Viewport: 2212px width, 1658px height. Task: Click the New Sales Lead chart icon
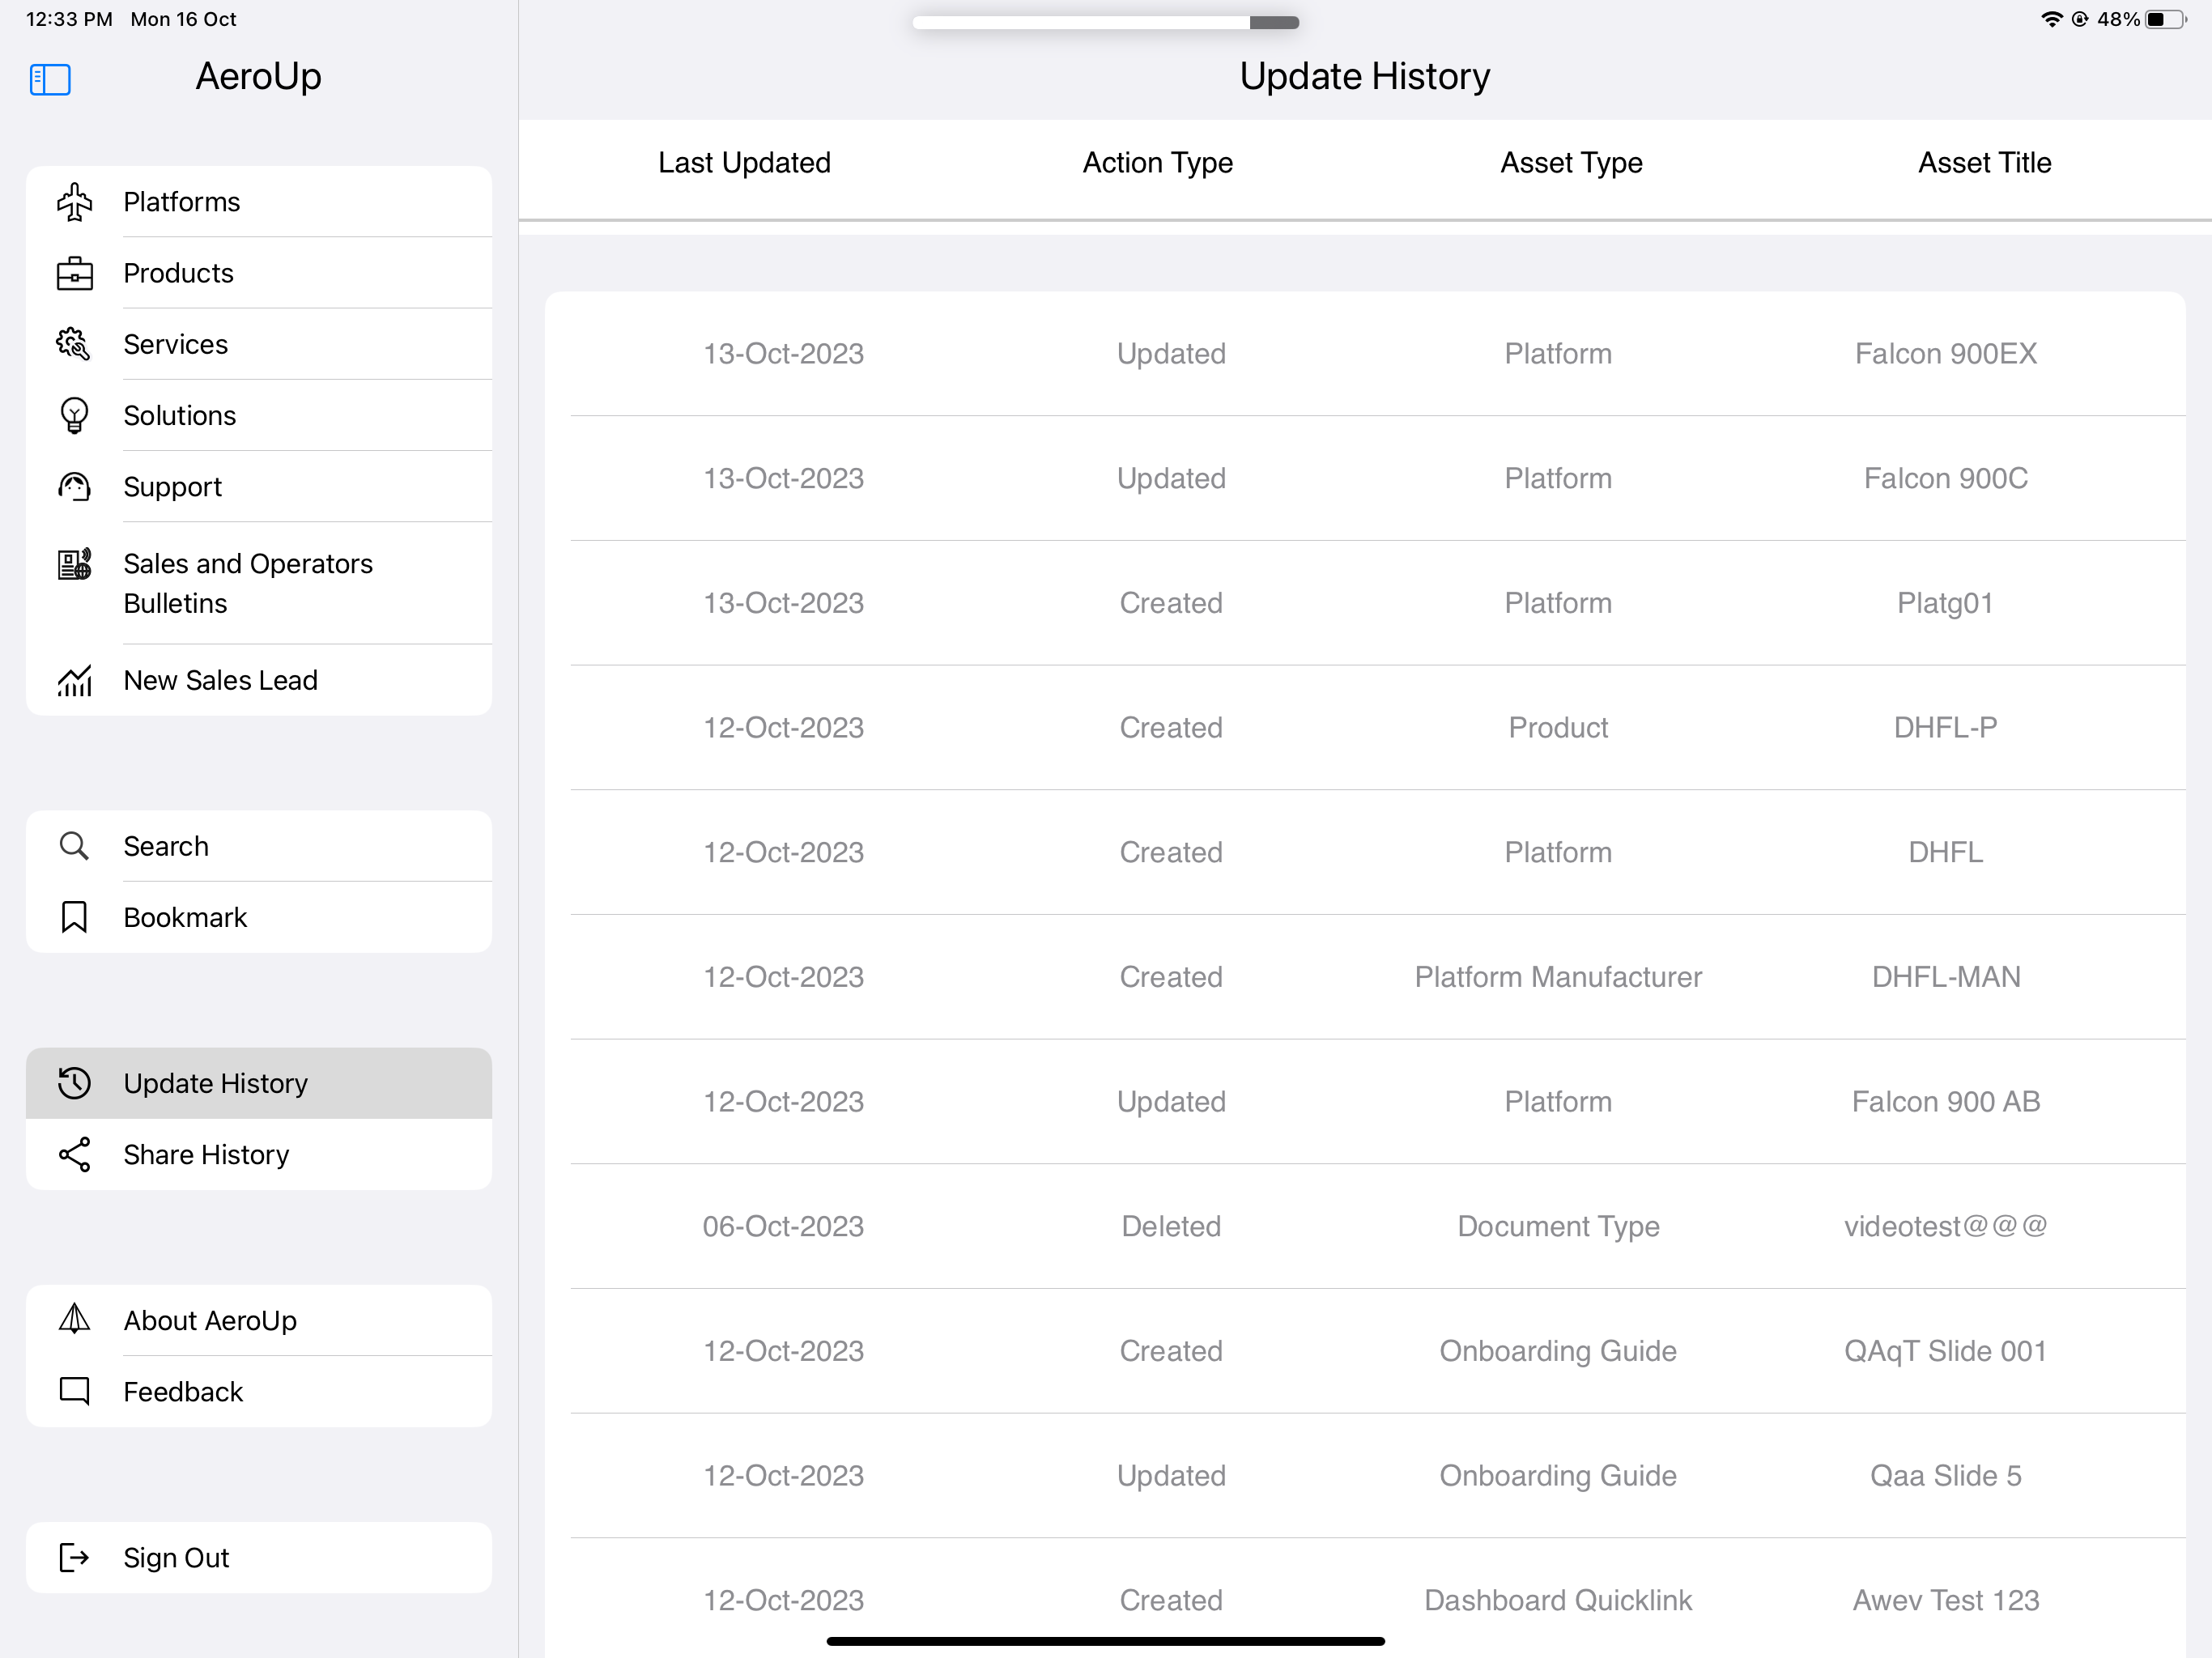pyautogui.click(x=74, y=680)
